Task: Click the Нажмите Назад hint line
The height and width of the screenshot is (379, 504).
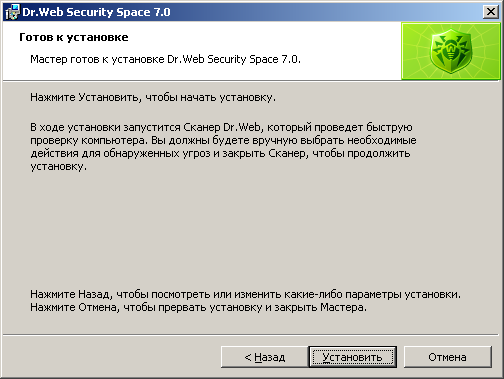Action: [x=245, y=294]
